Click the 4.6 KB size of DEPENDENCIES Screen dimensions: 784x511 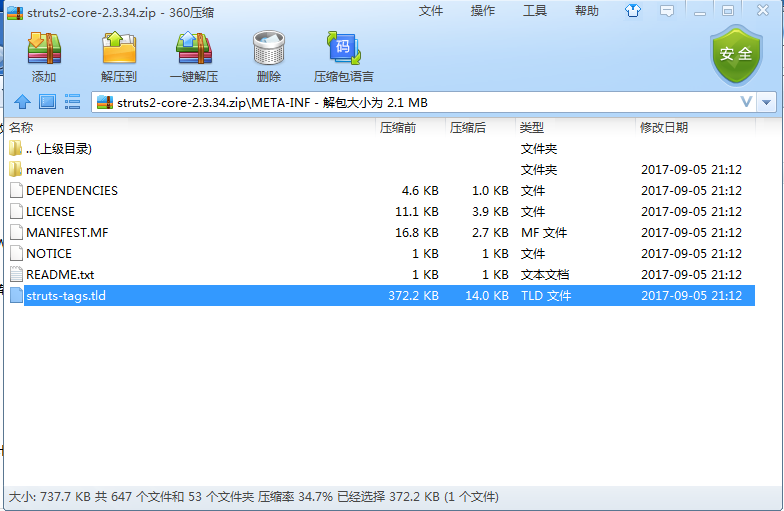pyautogui.click(x=420, y=190)
